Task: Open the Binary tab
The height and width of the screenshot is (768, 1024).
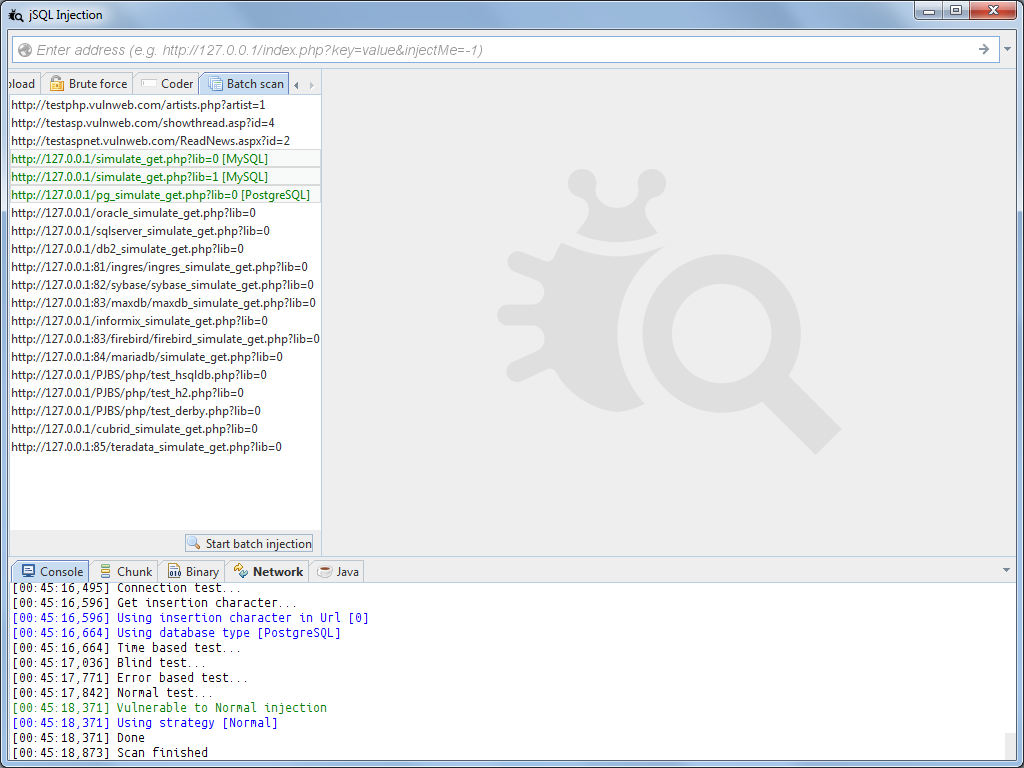Action: tap(193, 571)
